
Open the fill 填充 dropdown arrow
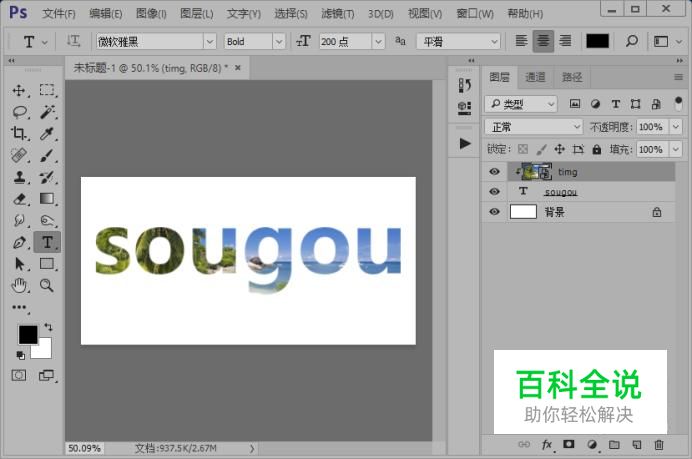[676, 149]
